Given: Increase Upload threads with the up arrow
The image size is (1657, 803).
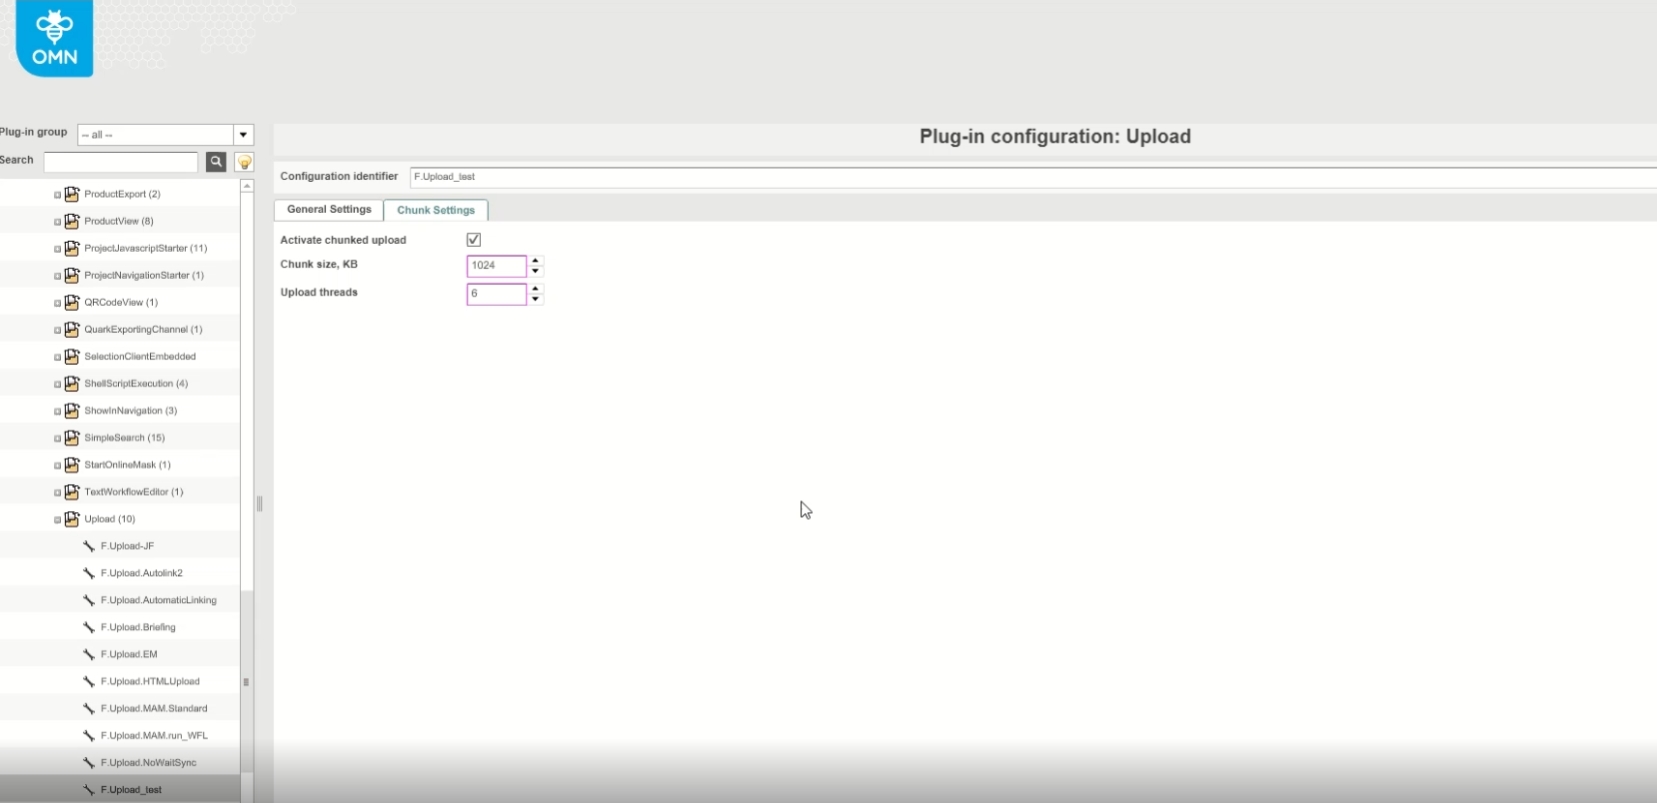Looking at the screenshot, I should pyautogui.click(x=536, y=289).
